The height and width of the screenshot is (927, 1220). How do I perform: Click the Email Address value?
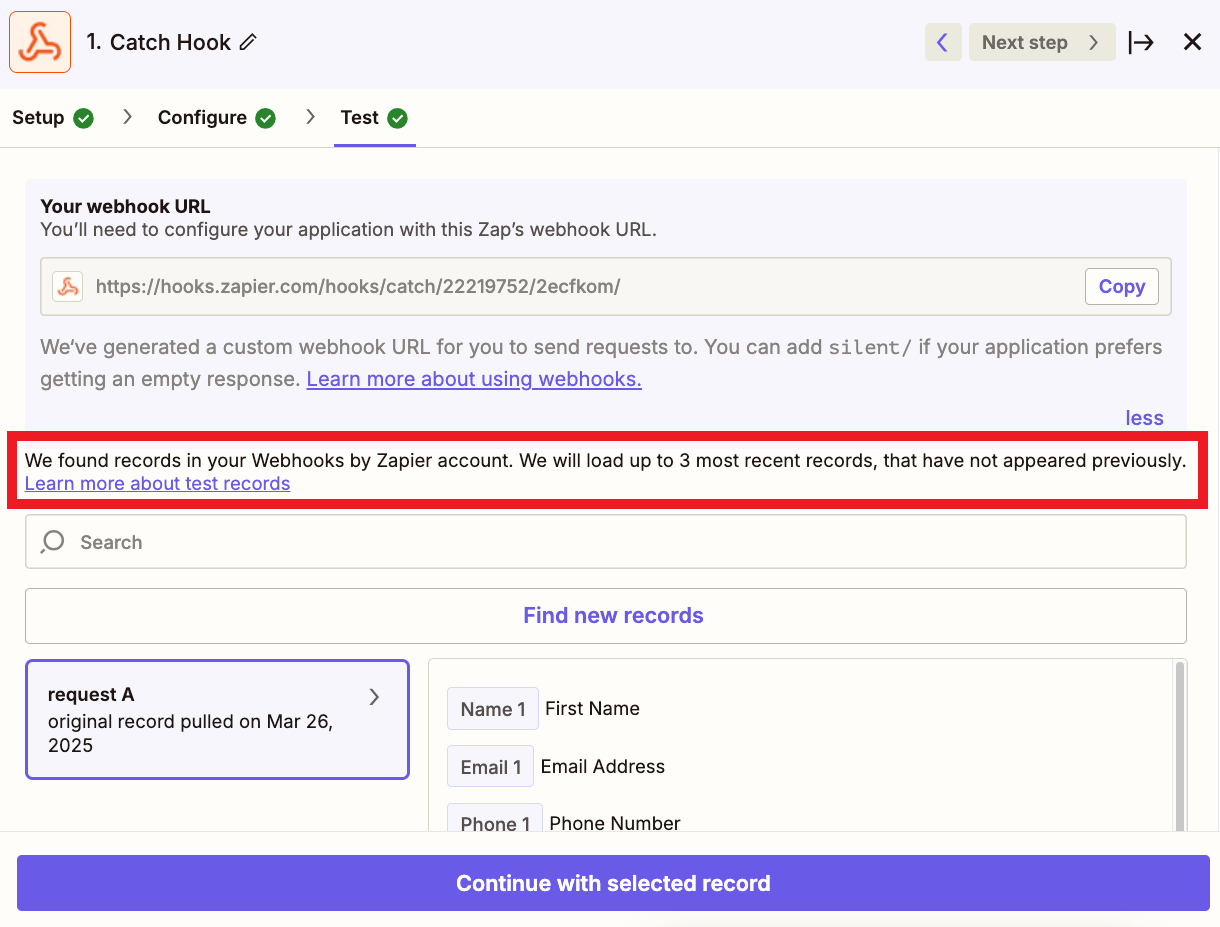tap(603, 767)
